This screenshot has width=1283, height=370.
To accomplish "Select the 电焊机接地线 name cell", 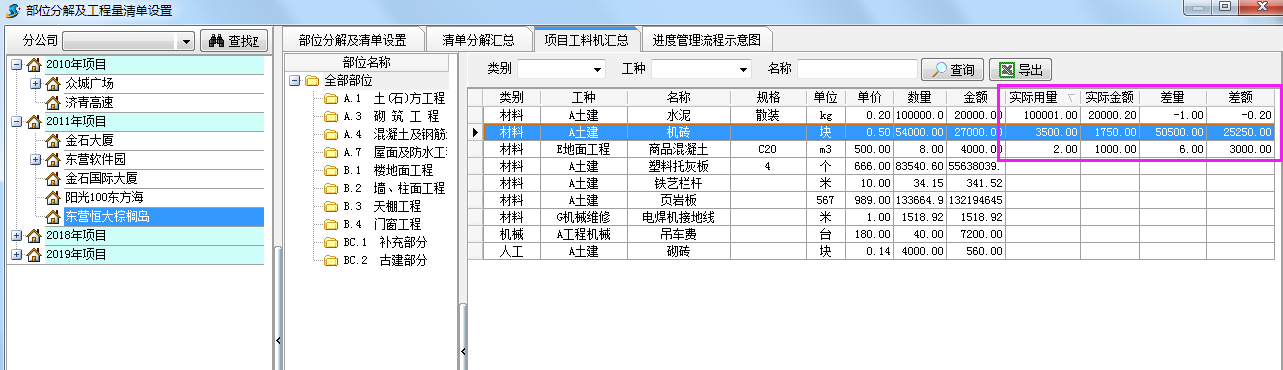I will coord(678,217).
